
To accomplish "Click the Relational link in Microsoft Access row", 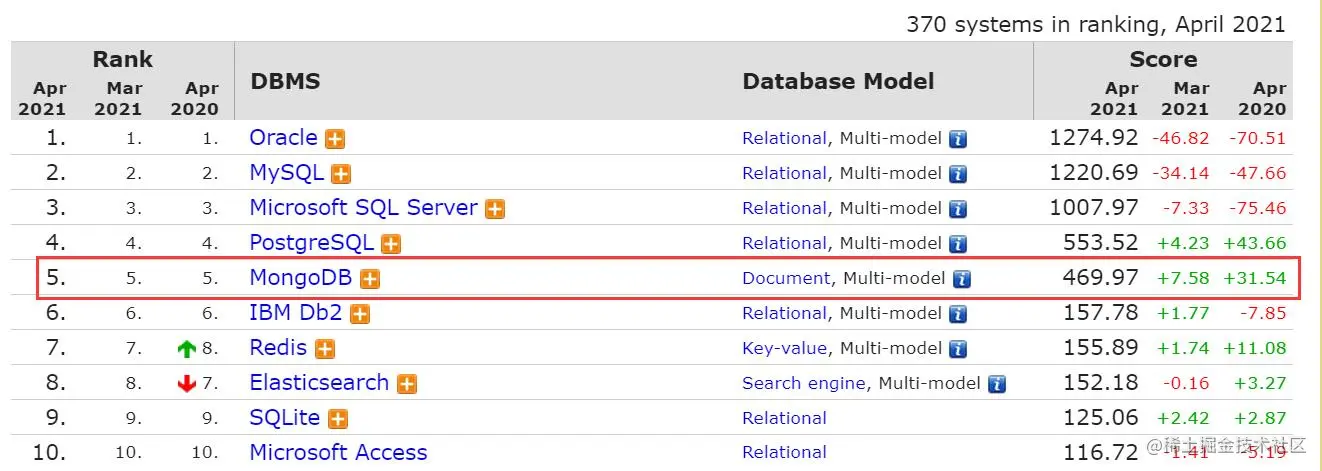I will 784,453.
